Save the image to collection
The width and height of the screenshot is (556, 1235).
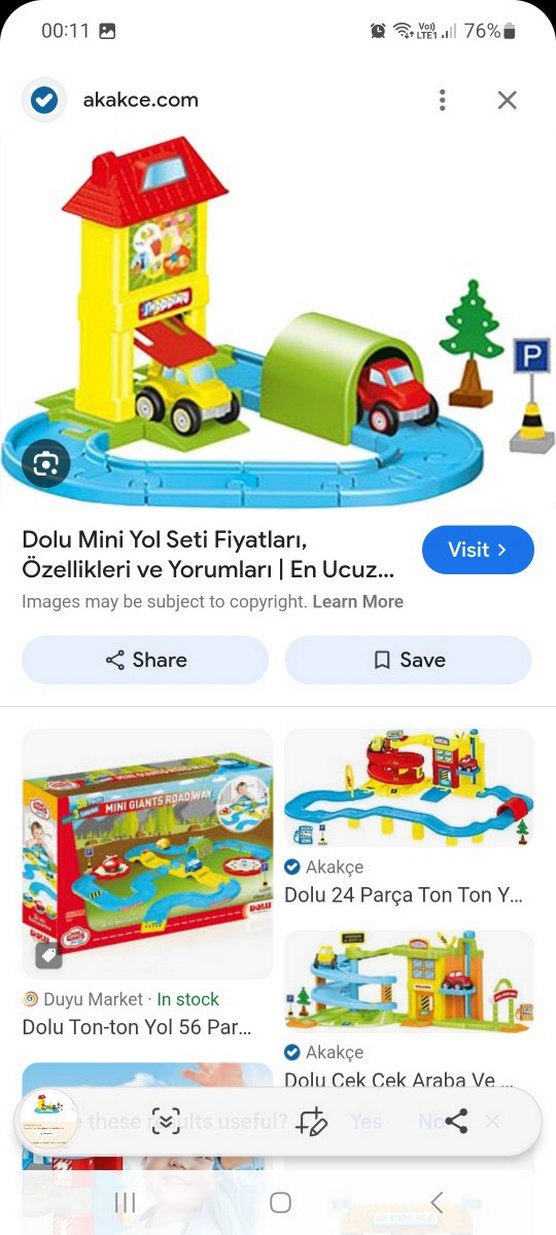pos(408,660)
